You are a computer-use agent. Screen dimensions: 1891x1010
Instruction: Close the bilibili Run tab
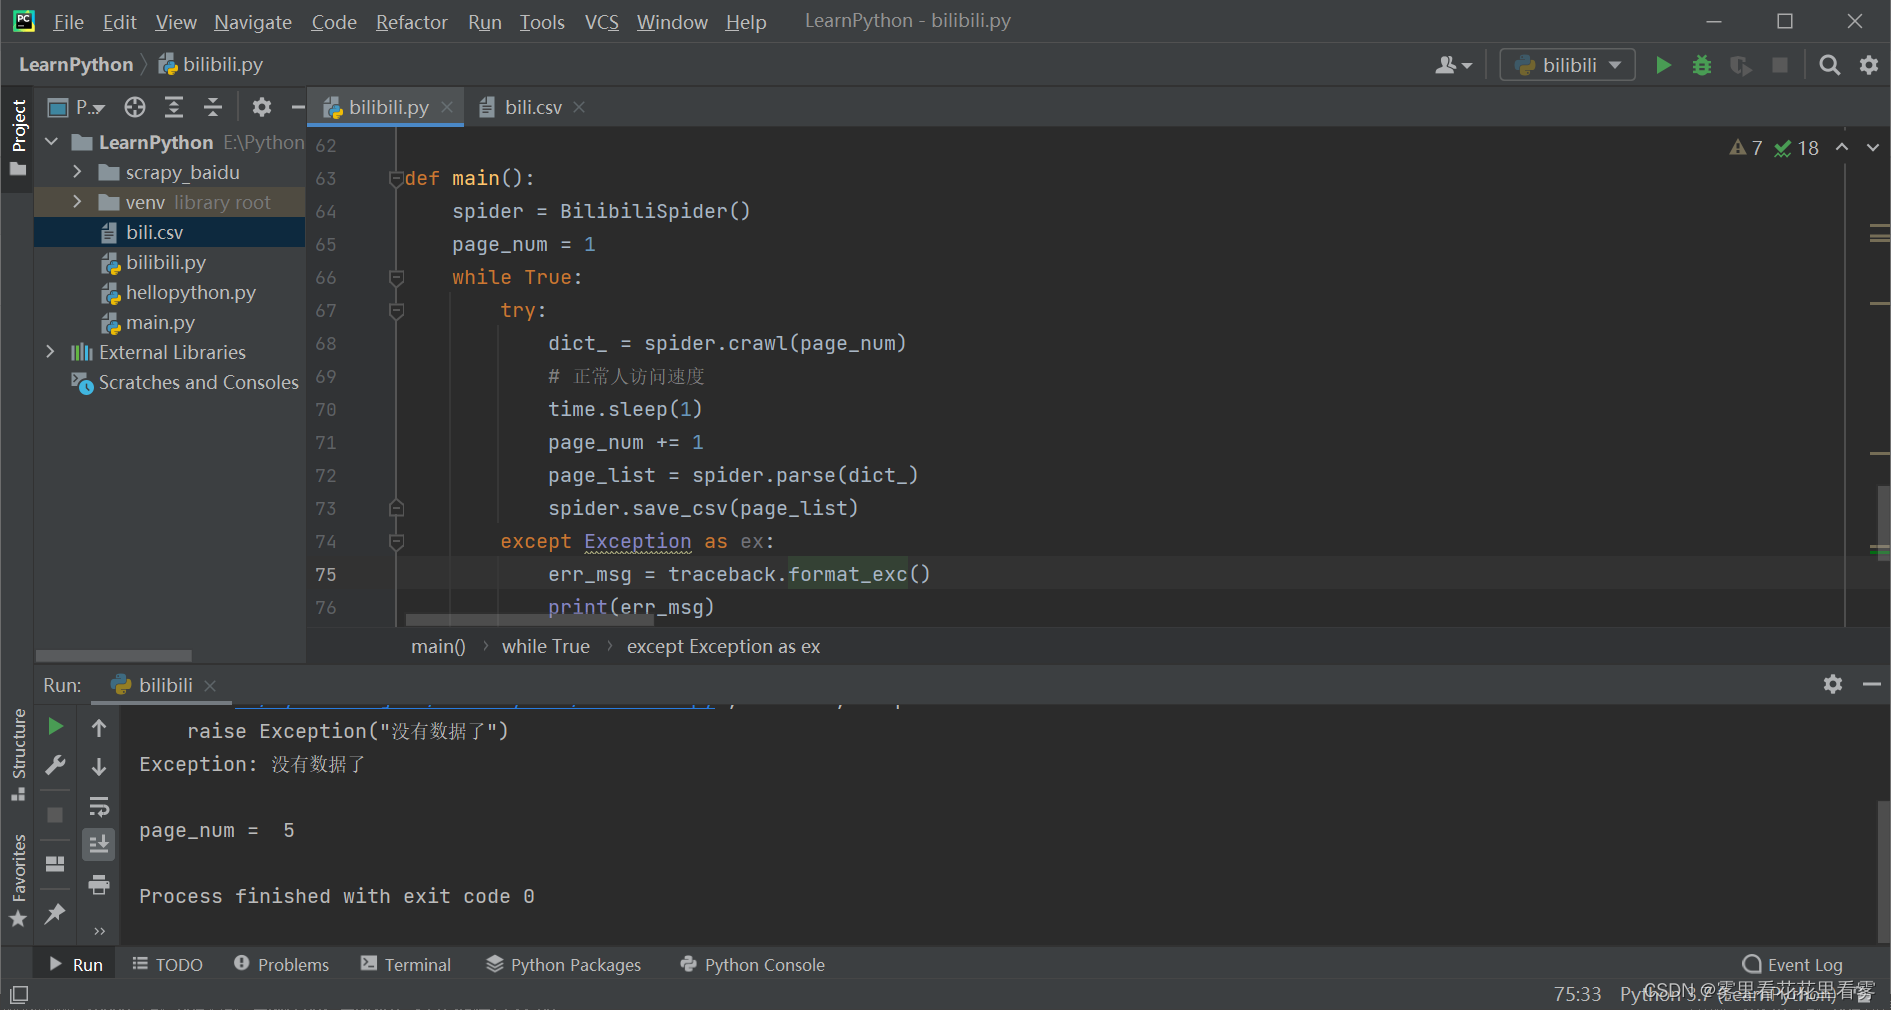[x=210, y=685]
